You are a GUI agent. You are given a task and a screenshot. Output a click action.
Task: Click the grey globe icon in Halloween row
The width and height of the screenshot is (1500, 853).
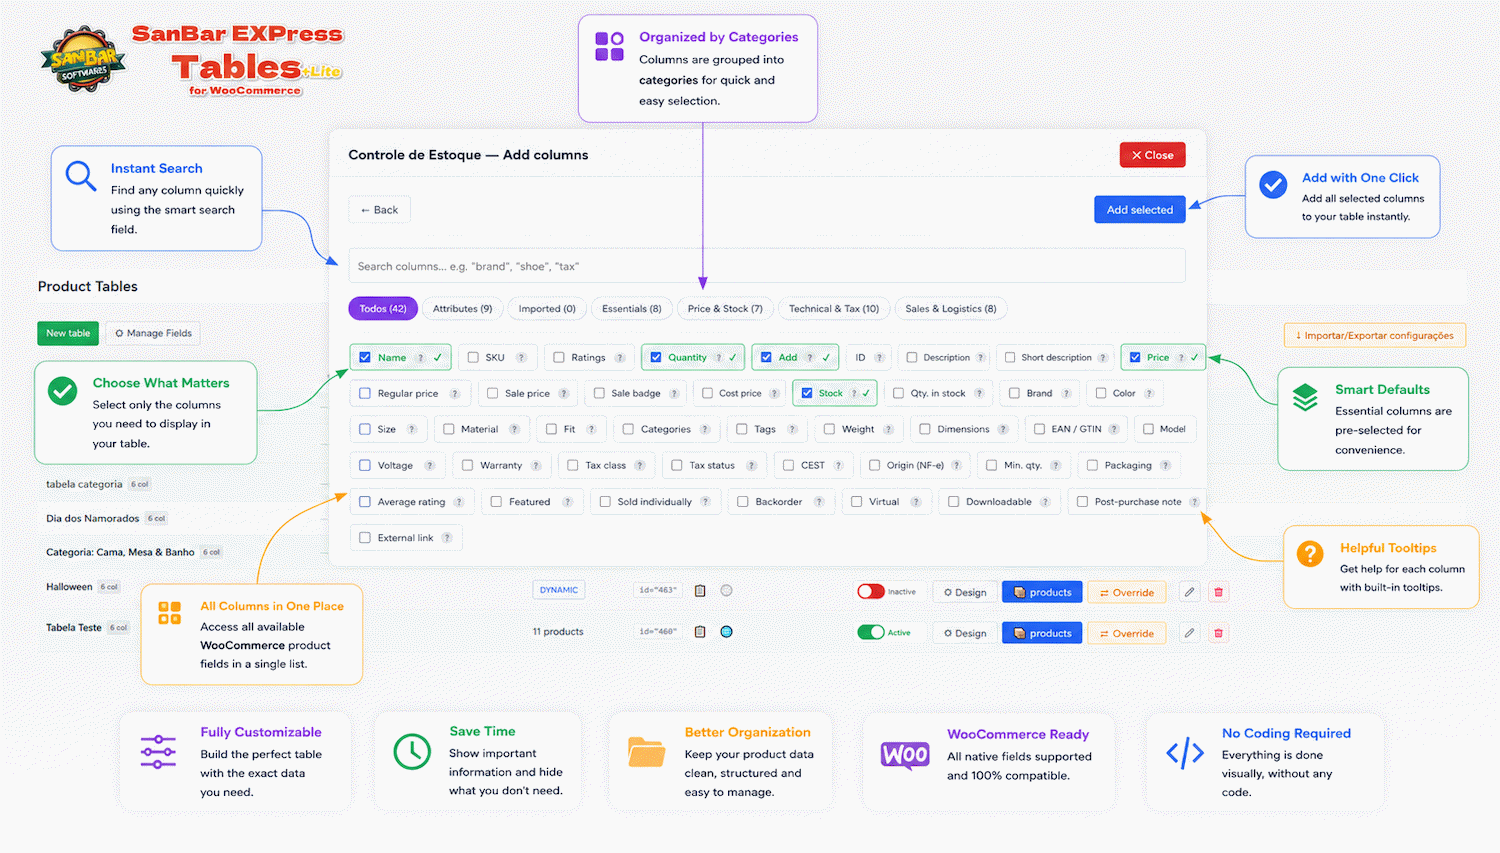(727, 591)
